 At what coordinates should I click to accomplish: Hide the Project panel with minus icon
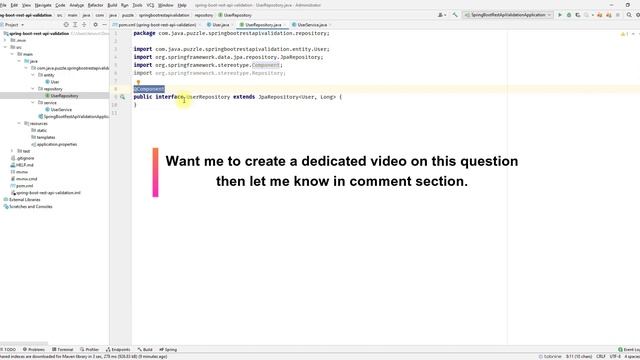(x=104, y=25)
